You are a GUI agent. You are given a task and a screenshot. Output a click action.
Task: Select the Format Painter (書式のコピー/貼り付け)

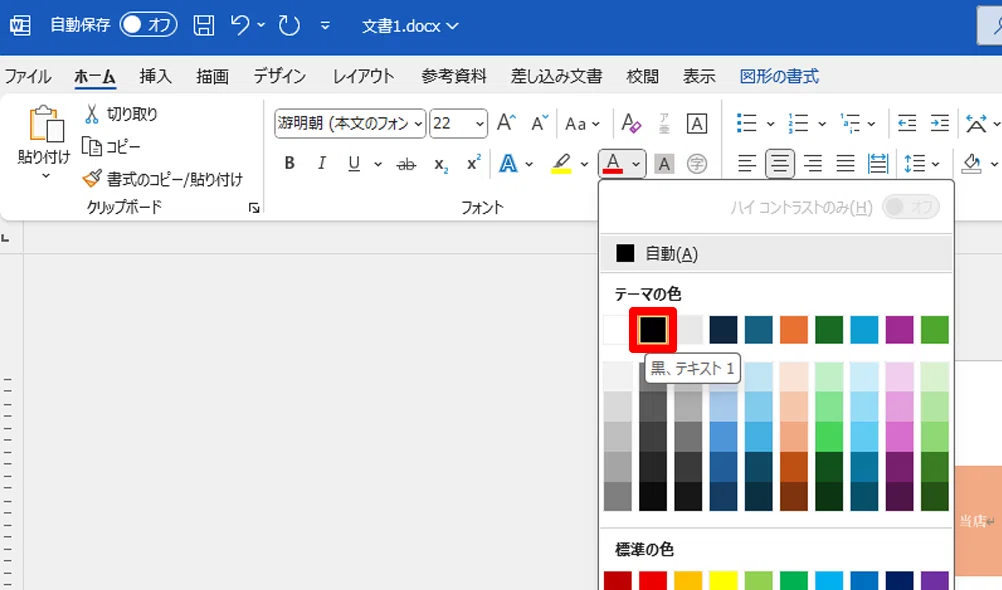pos(162,179)
